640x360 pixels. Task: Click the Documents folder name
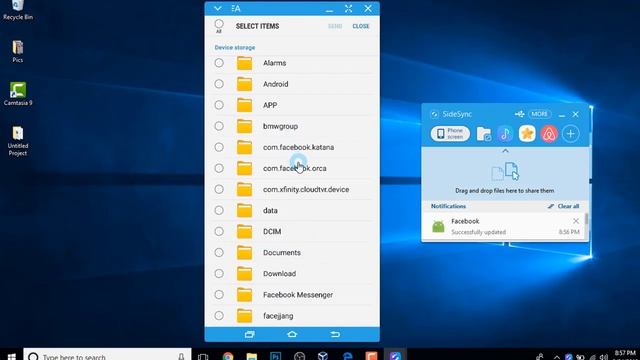click(x=282, y=253)
